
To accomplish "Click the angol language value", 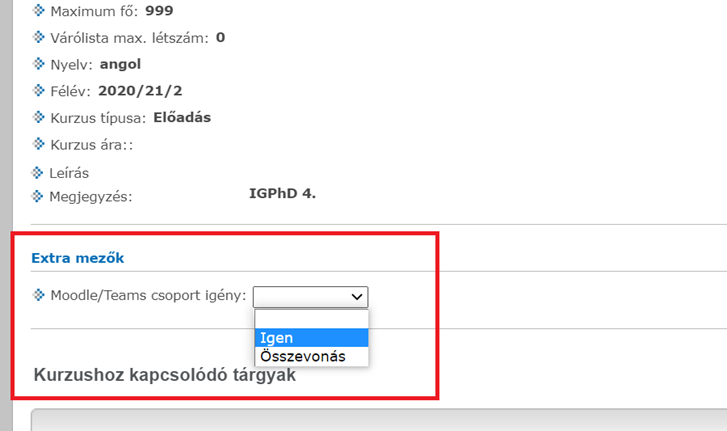I will (x=121, y=64).
